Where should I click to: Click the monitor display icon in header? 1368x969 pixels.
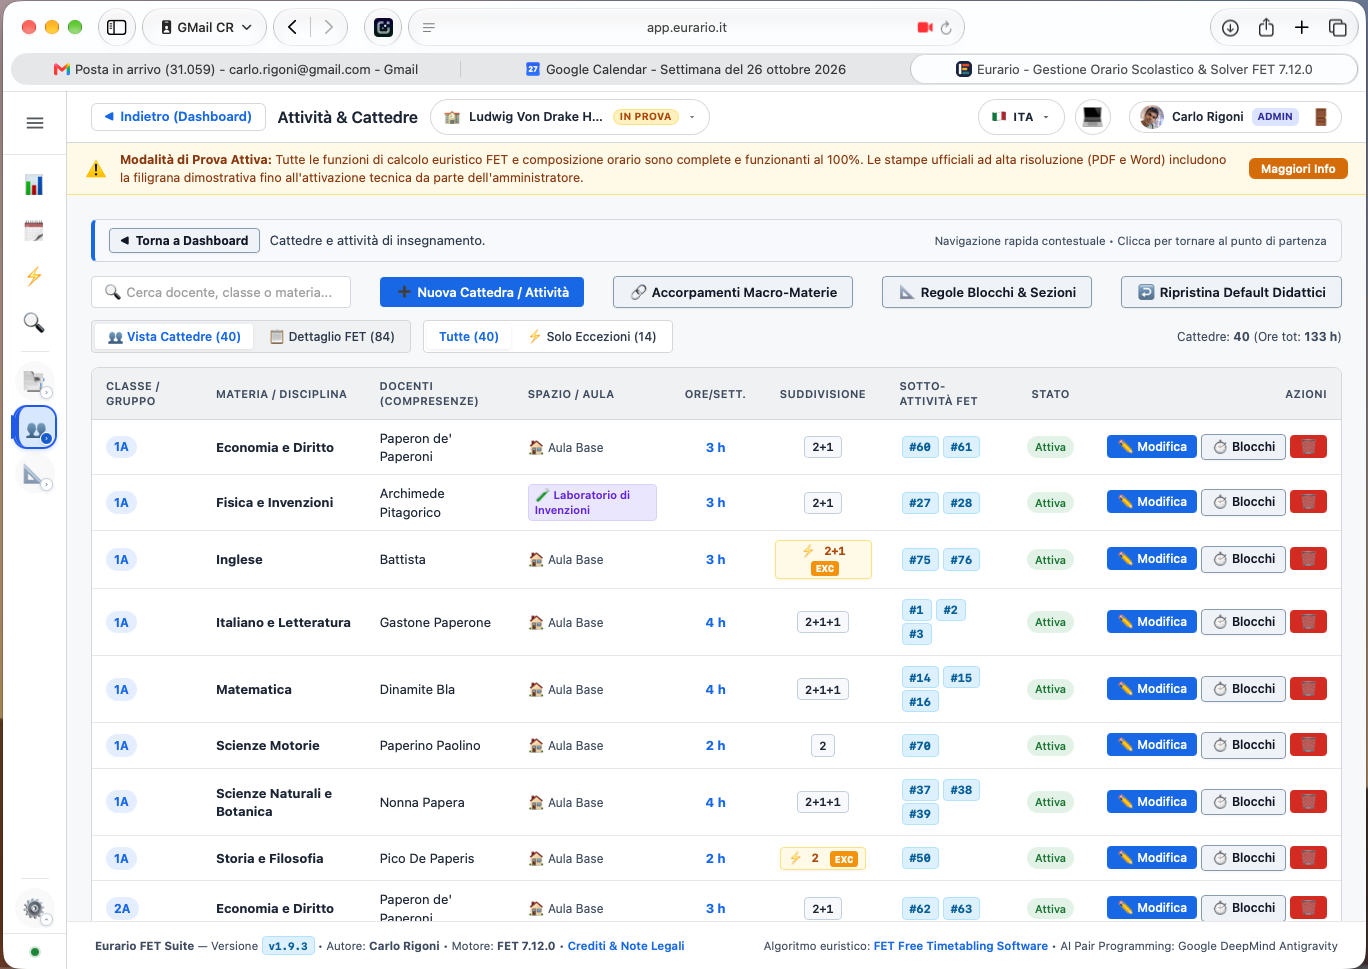click(1093, 117)
